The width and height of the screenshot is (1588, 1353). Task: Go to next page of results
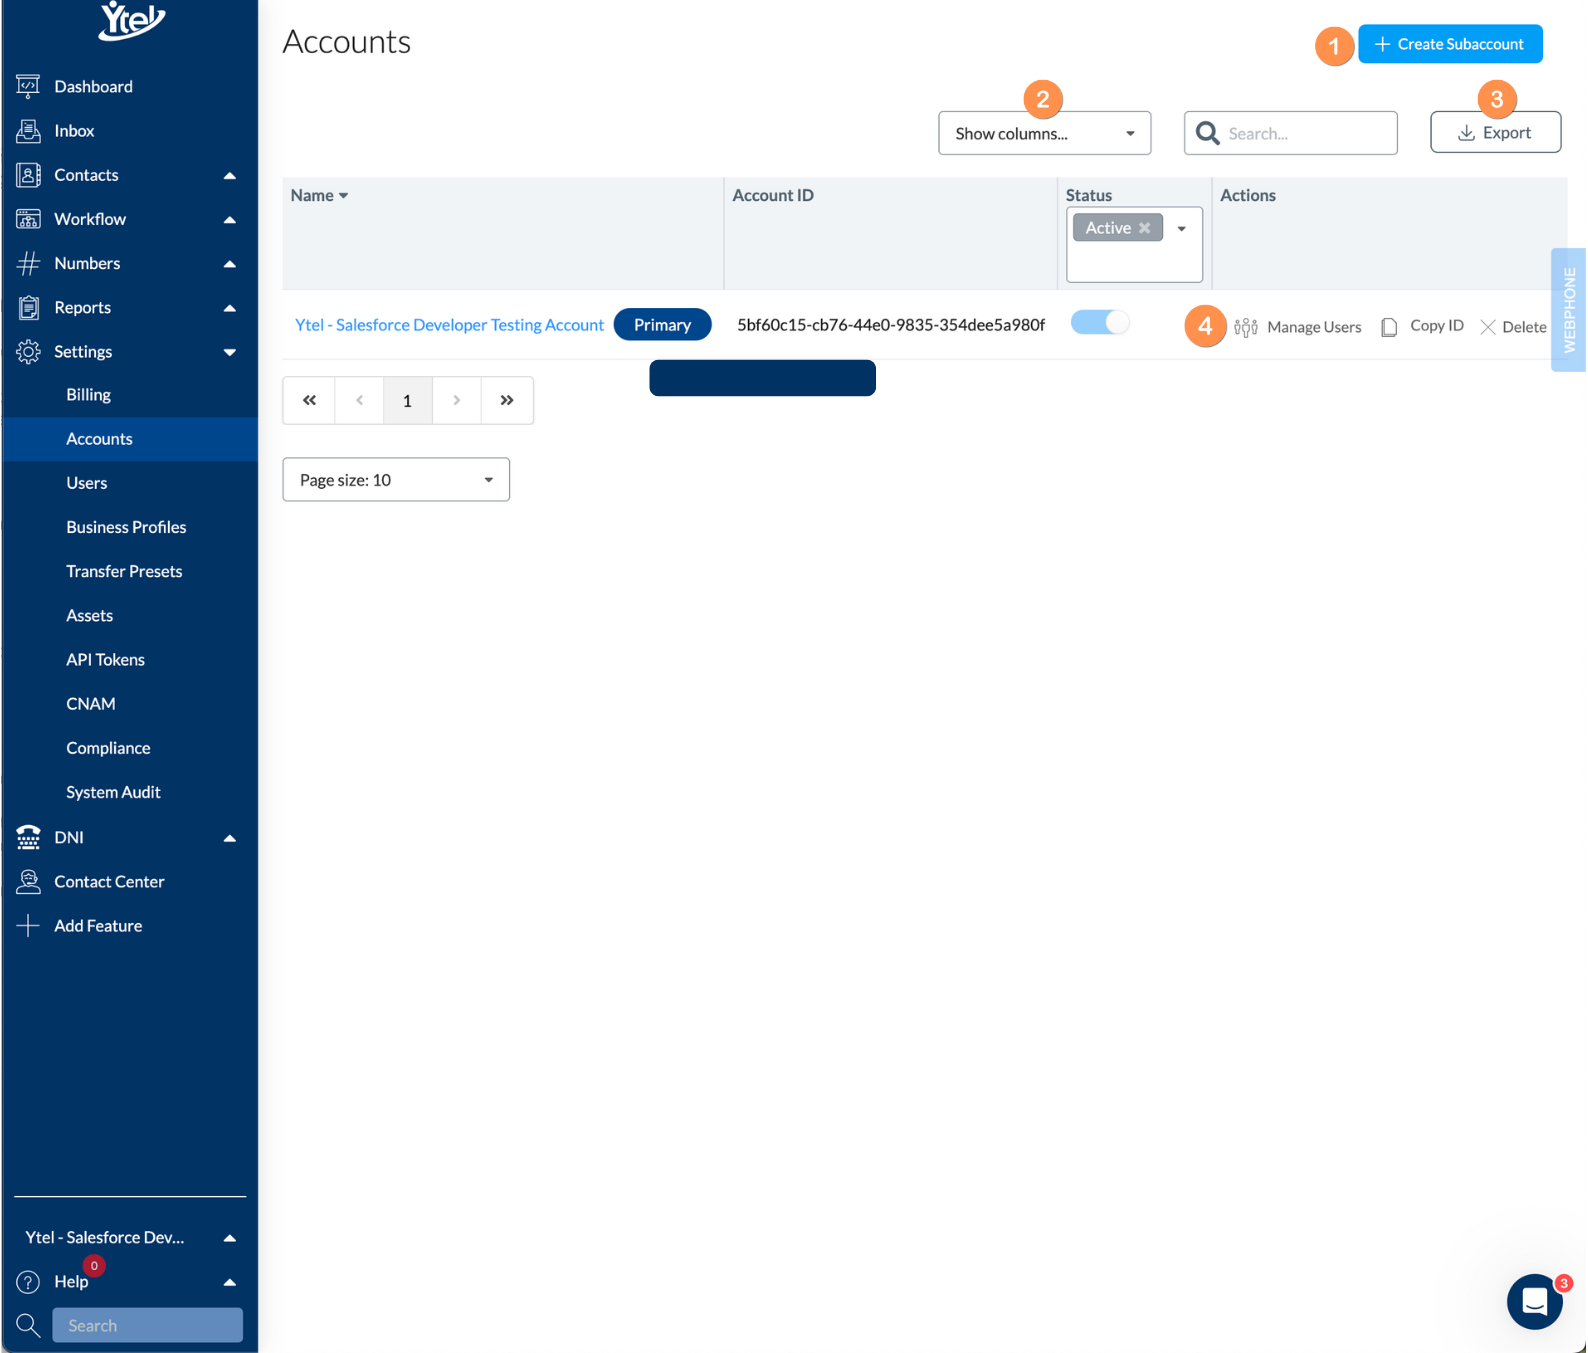[457, 400]
